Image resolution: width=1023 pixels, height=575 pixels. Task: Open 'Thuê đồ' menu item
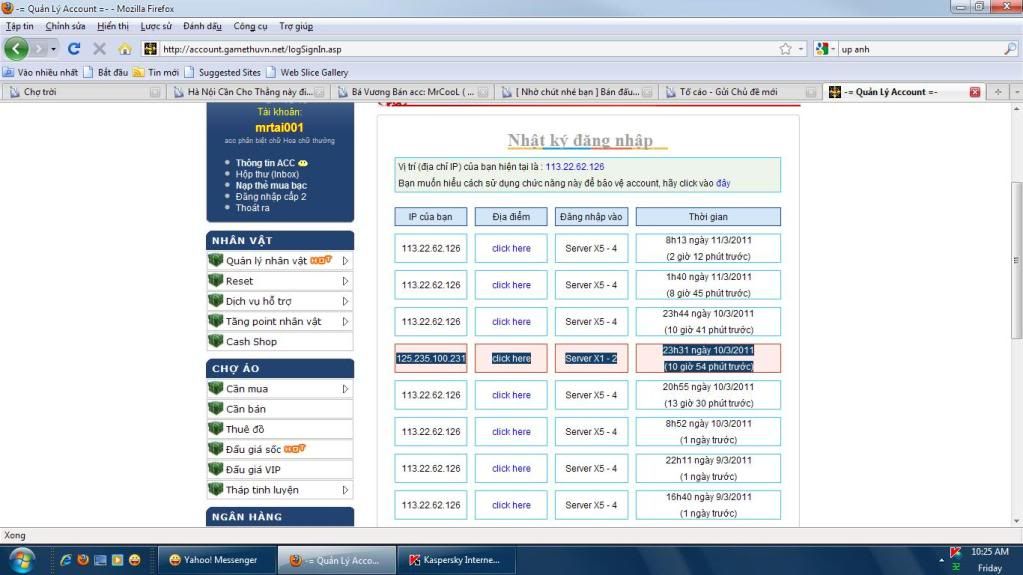280,429
